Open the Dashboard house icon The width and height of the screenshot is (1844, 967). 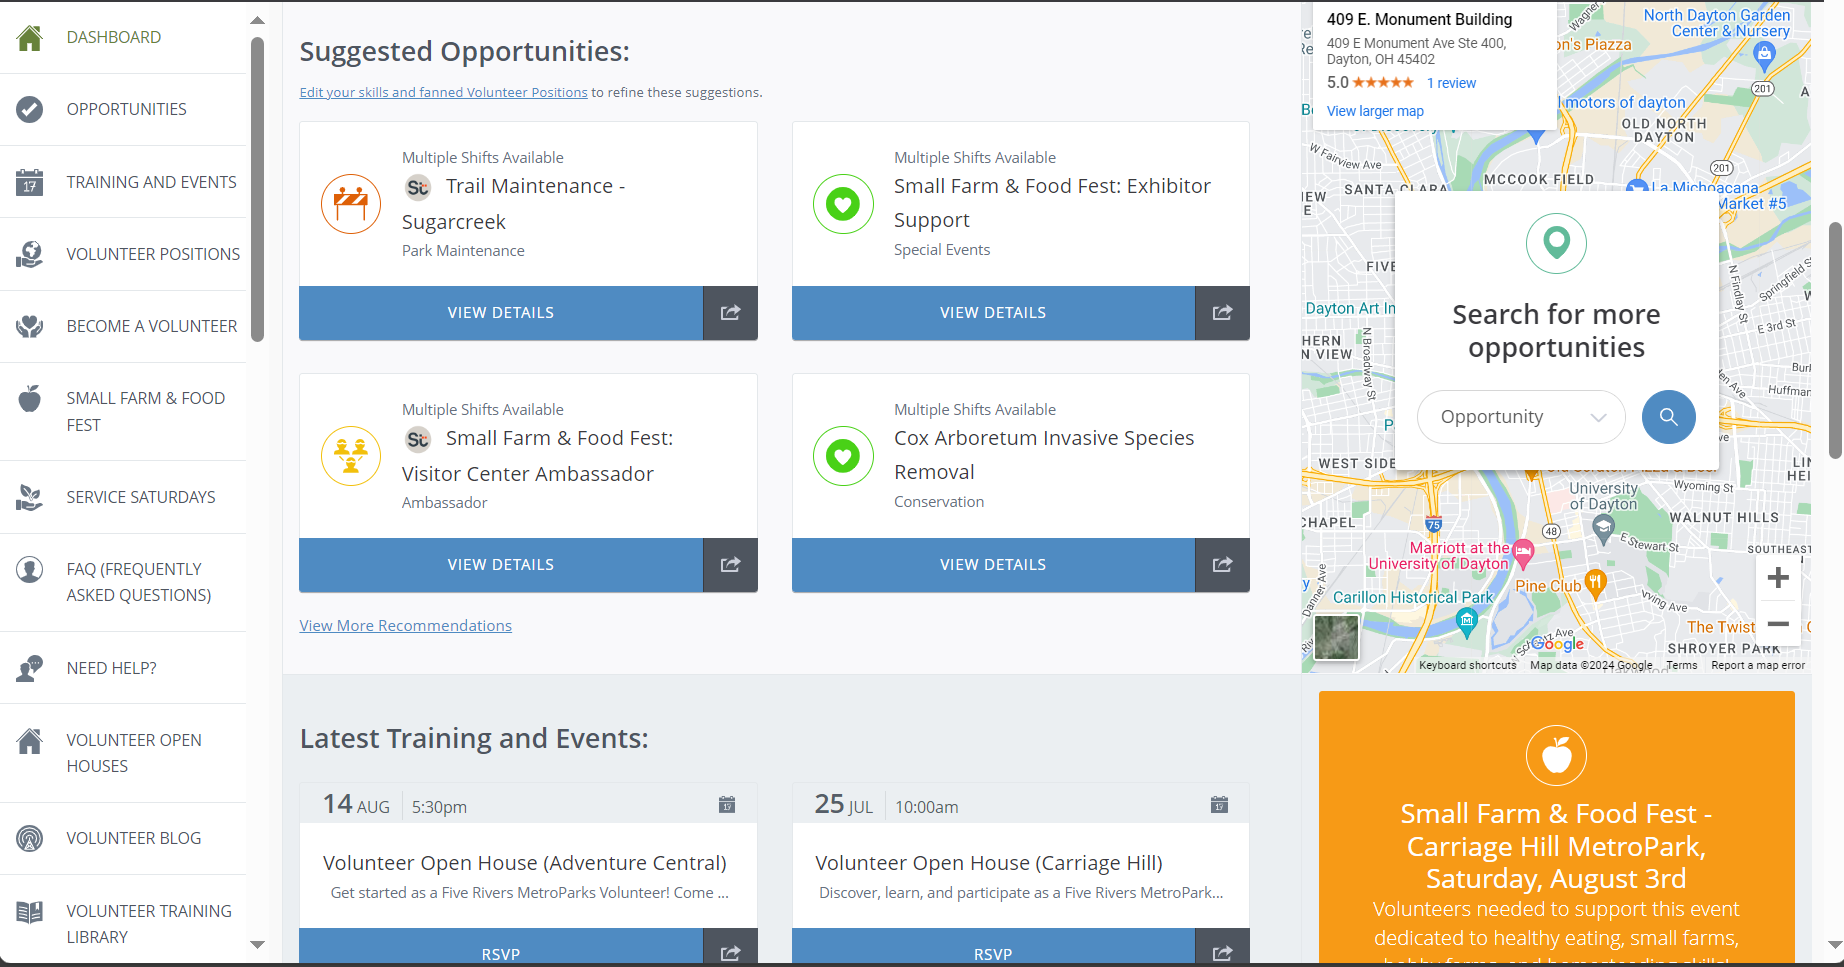click(30, 38)
